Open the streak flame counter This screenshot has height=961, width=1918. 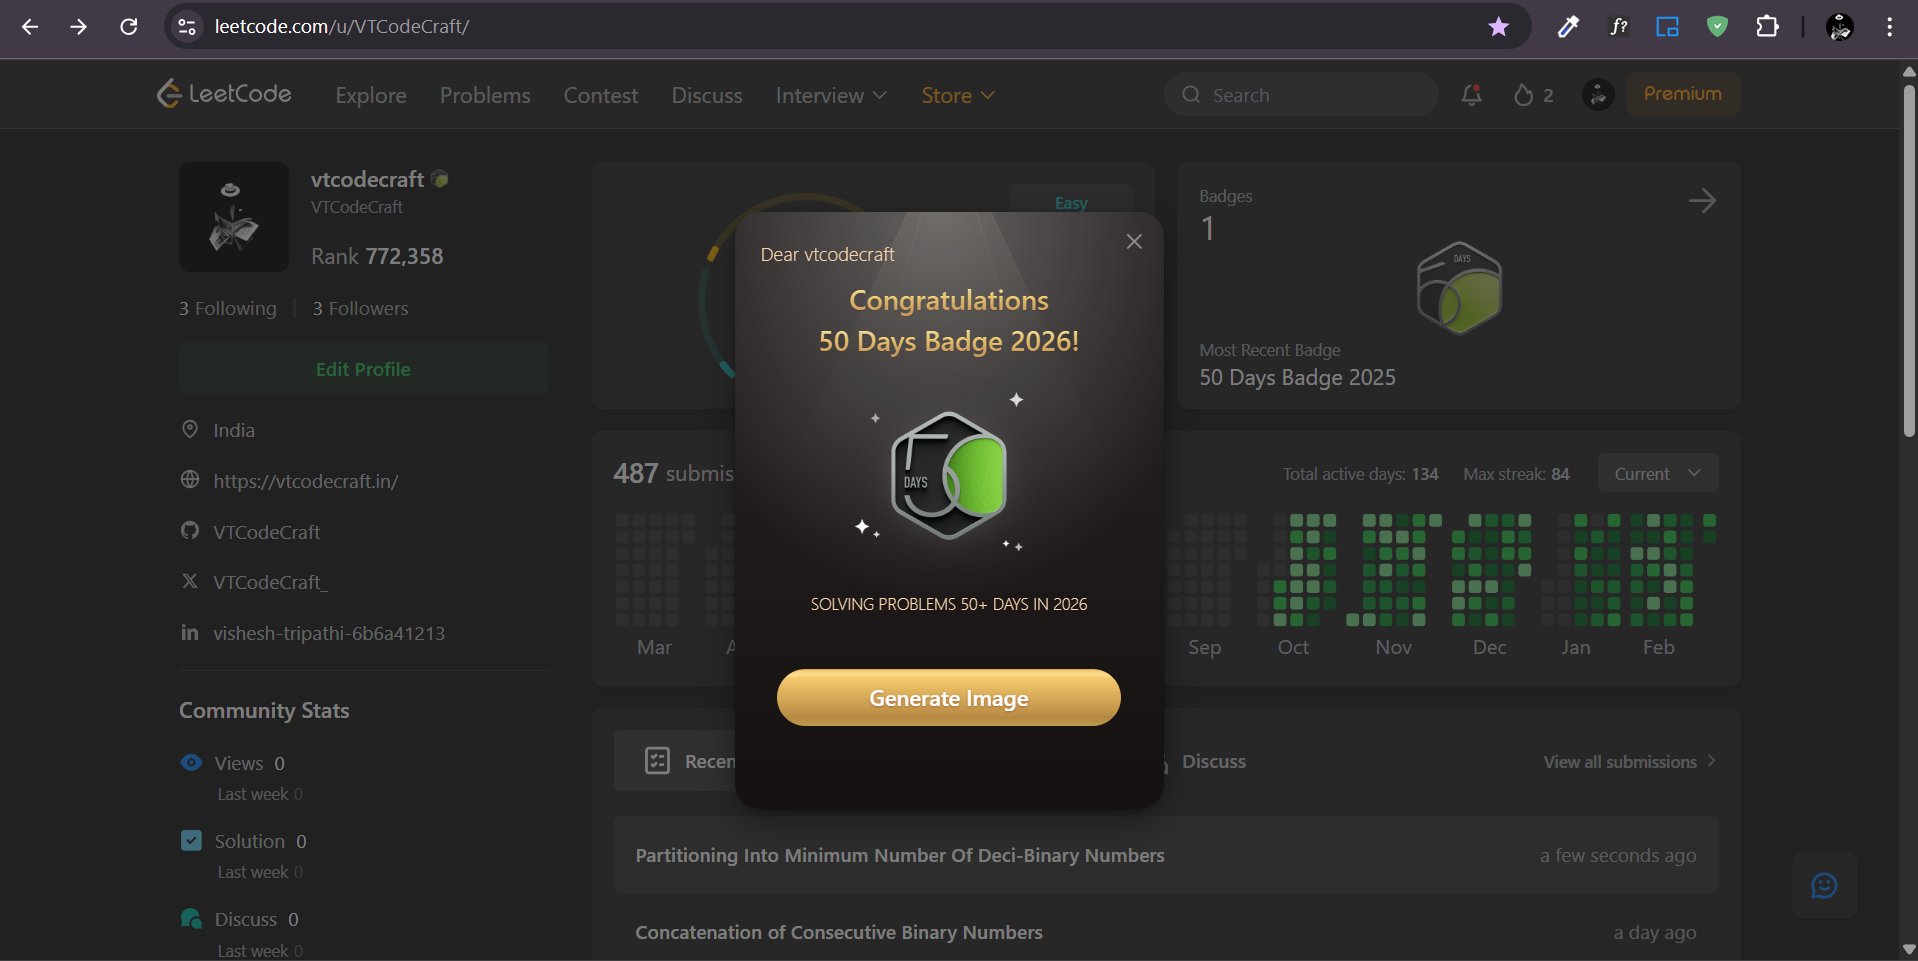coord(1533,95)
